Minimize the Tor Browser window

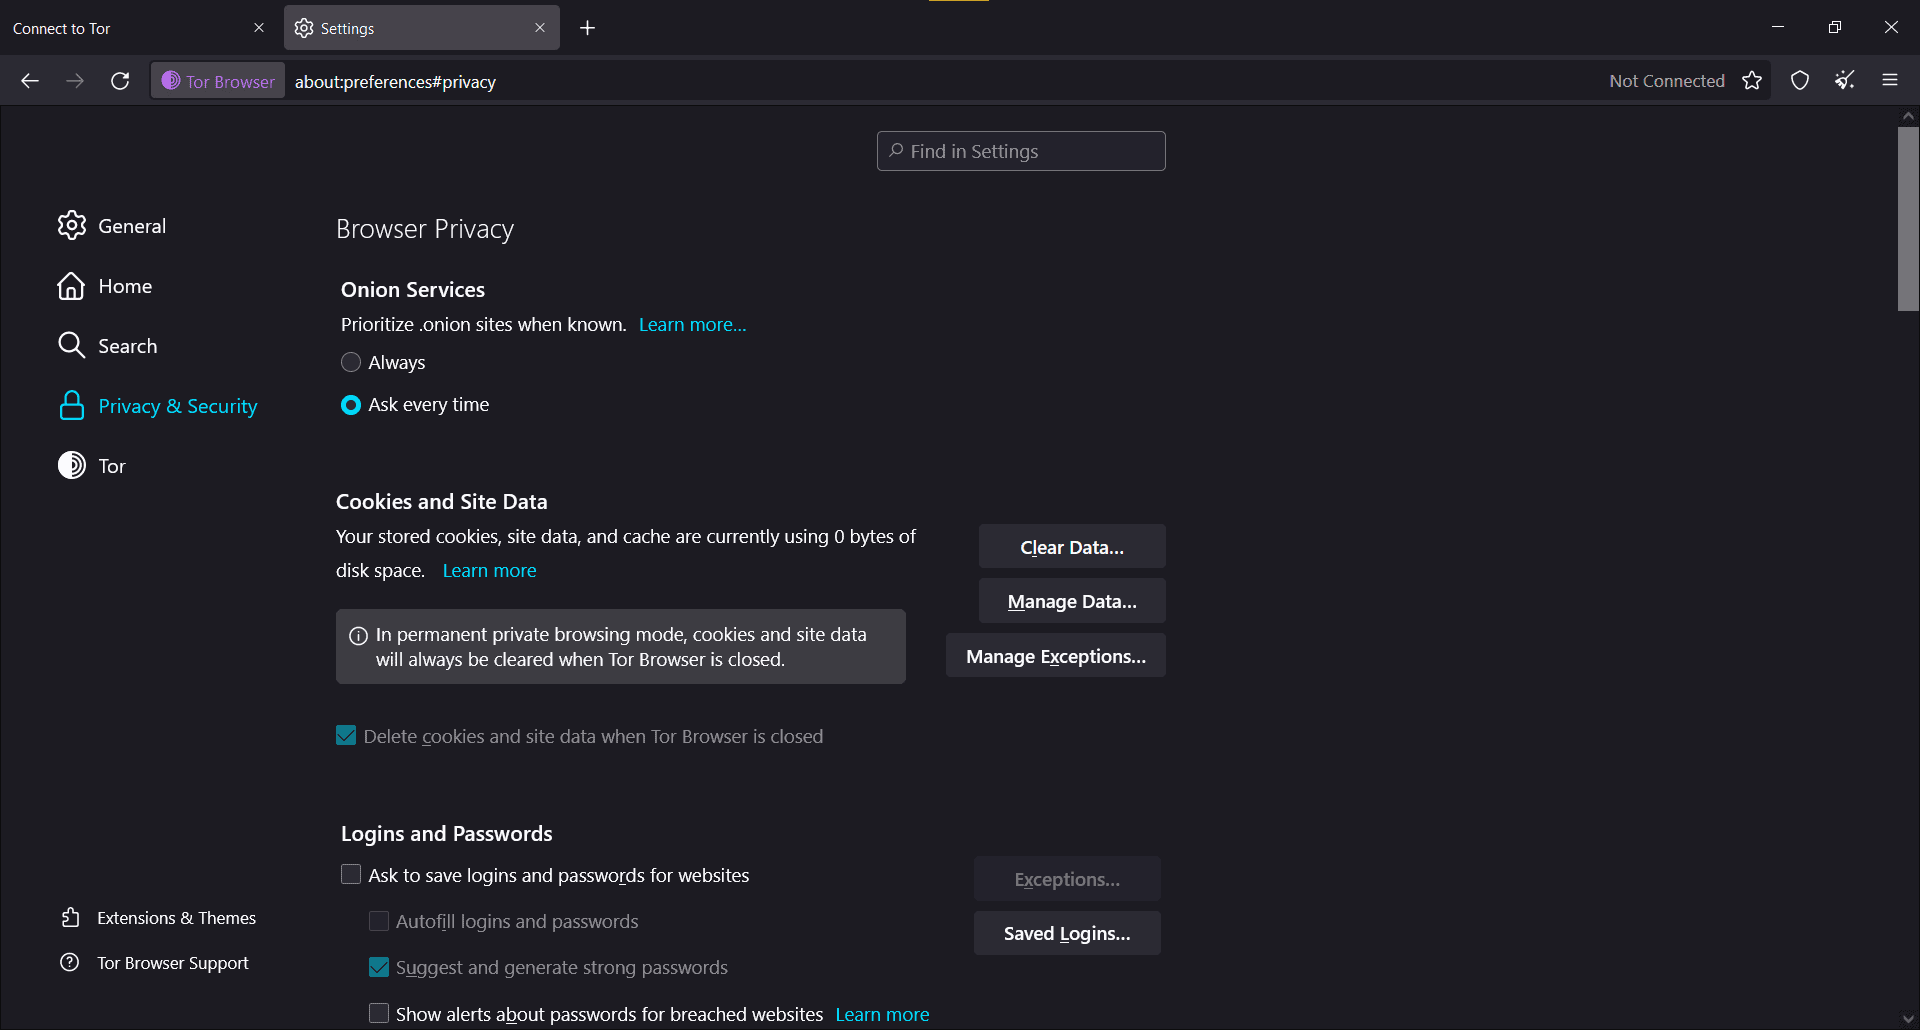coord(1778,27)
